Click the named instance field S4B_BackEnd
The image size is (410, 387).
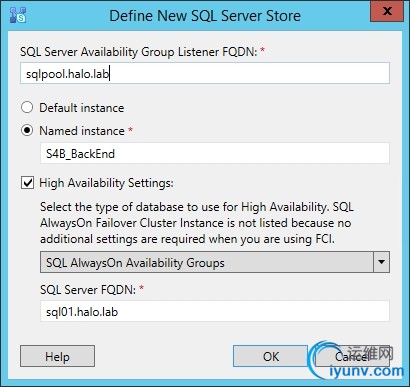215,153
